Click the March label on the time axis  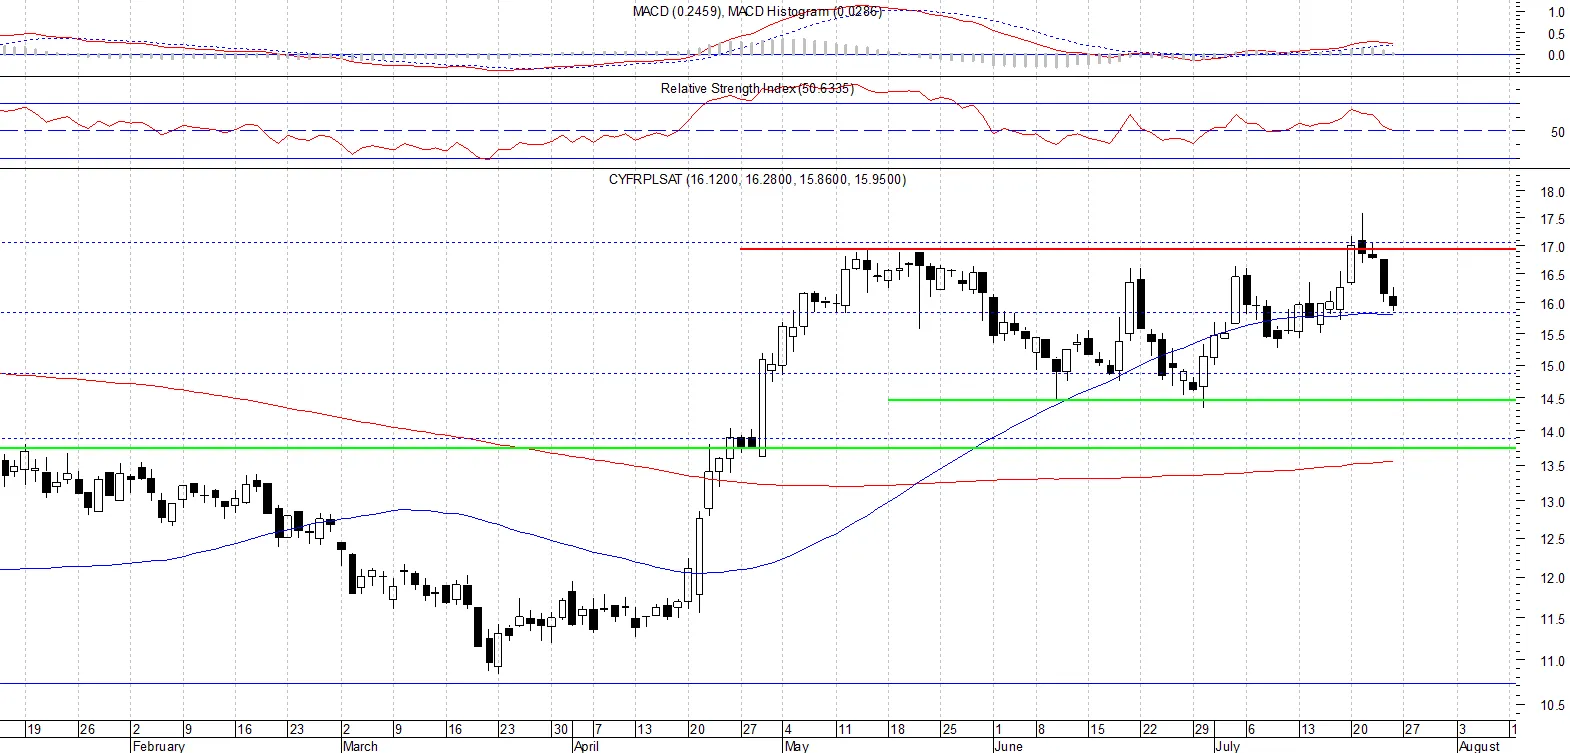point(360,746)
